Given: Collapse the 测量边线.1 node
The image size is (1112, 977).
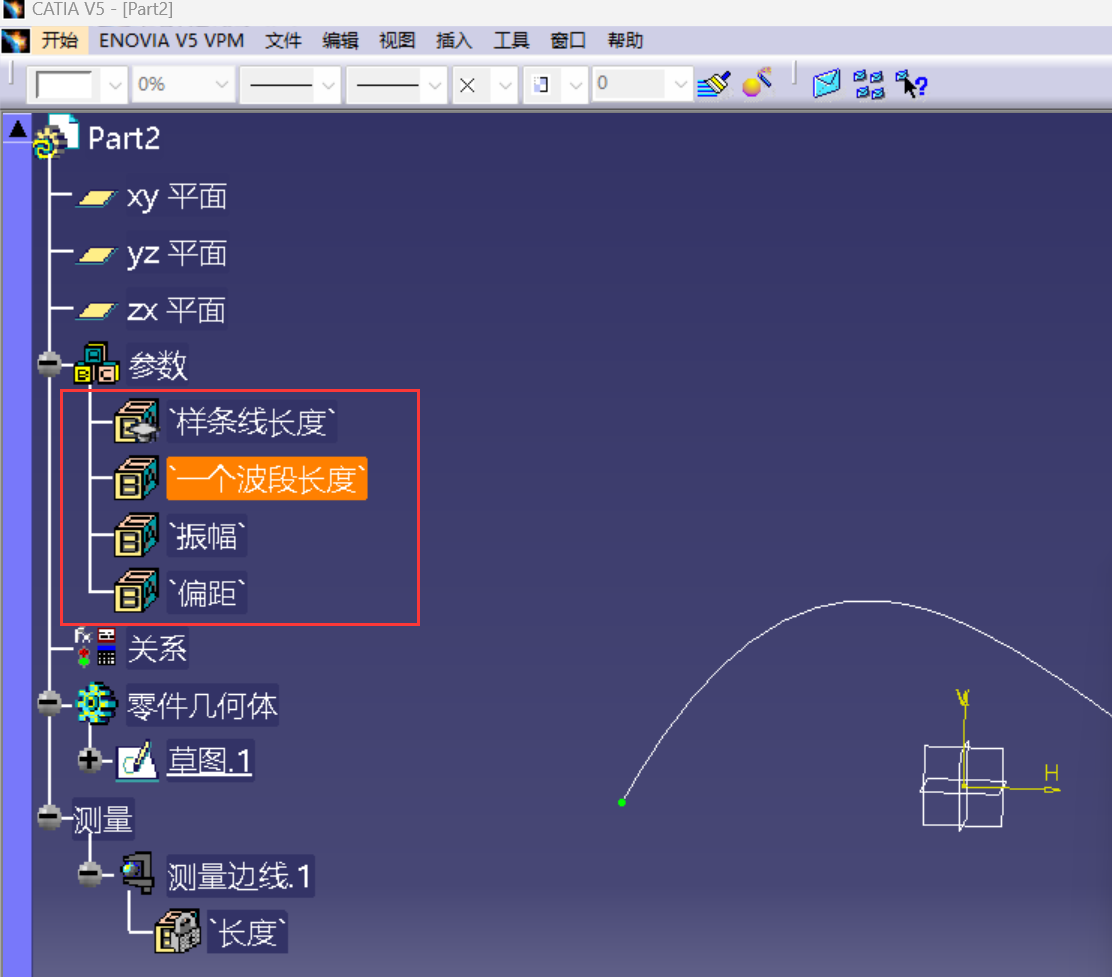Looking at the screenshot, I should (89, 873).
